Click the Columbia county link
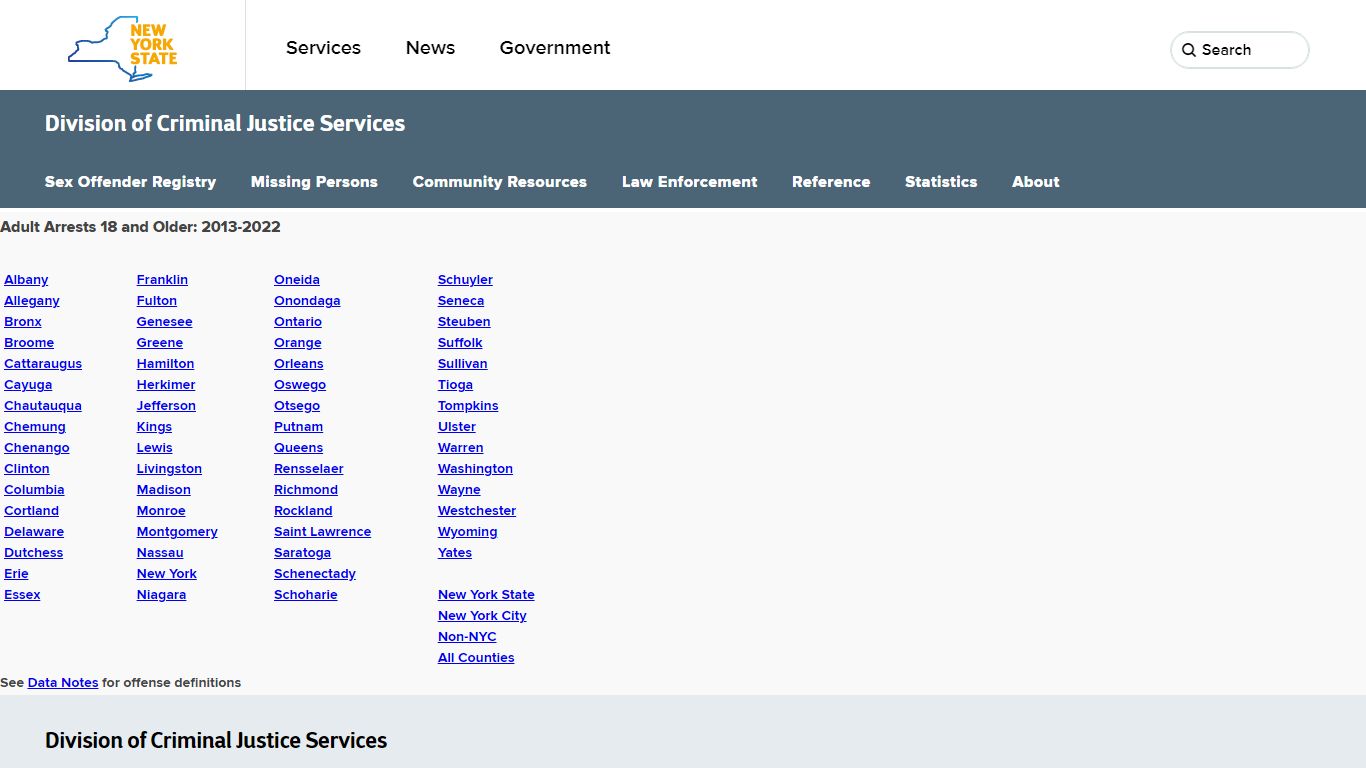The width and height of the screenshot is (1366, 768). pyautogui.click(x=34, y=490)
